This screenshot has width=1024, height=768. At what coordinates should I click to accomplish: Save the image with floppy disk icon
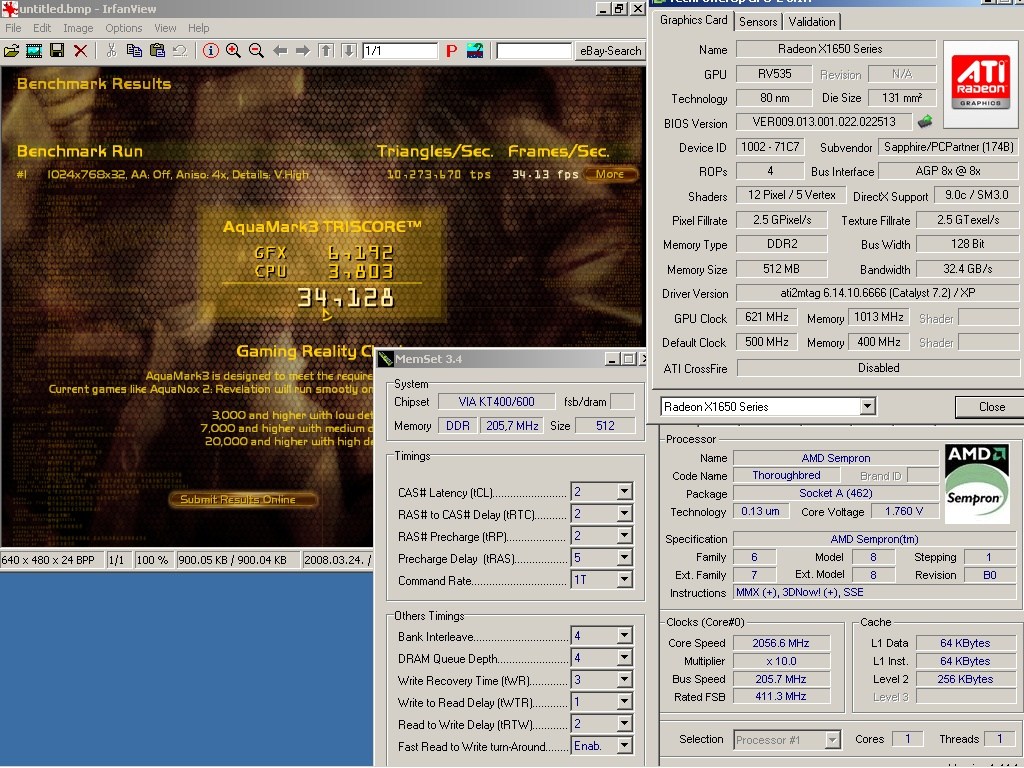(57, 51)
